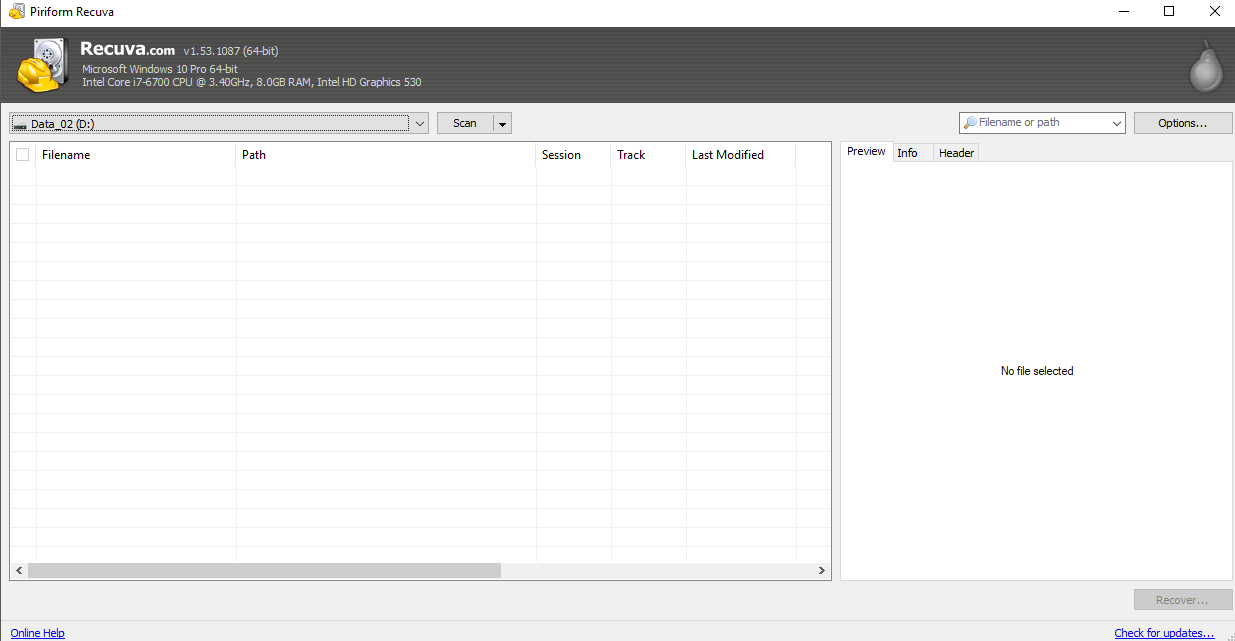Click the horizontal scrollbar thumb in the file list
Screen dimensions: 1235x641
(x=264, y=571)
